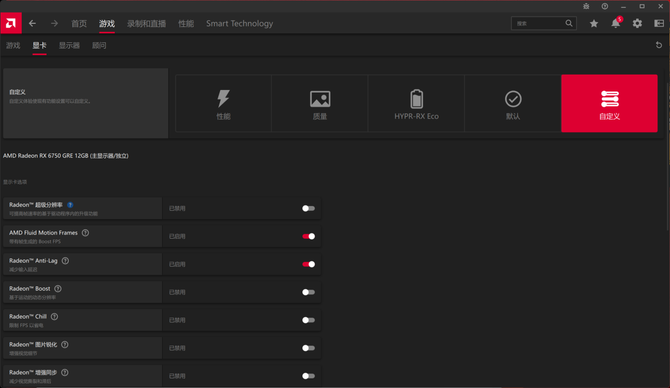Open help for AMD Fluid Motion Frames
The image size is (670, 388).
pyautogui.click(x=85, y=233)
